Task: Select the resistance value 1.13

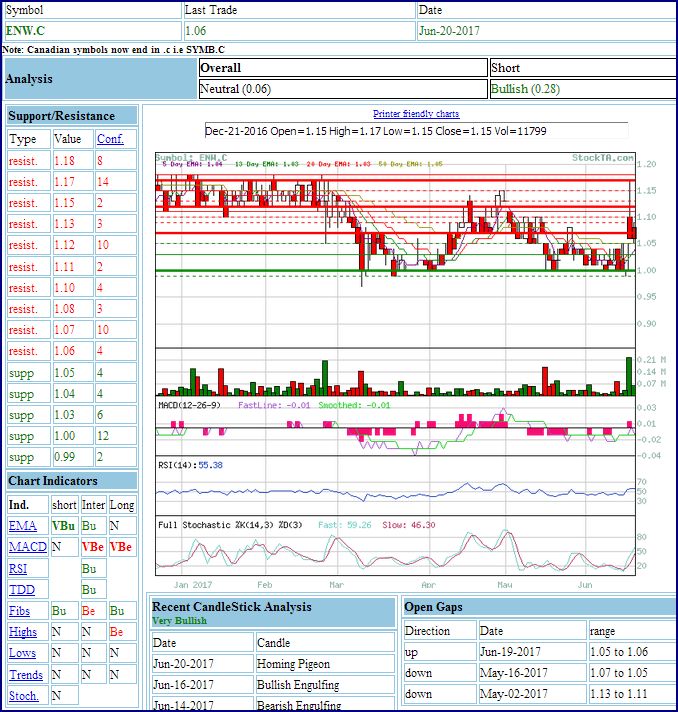Action: pyautogui.click(x=64, y=224)
